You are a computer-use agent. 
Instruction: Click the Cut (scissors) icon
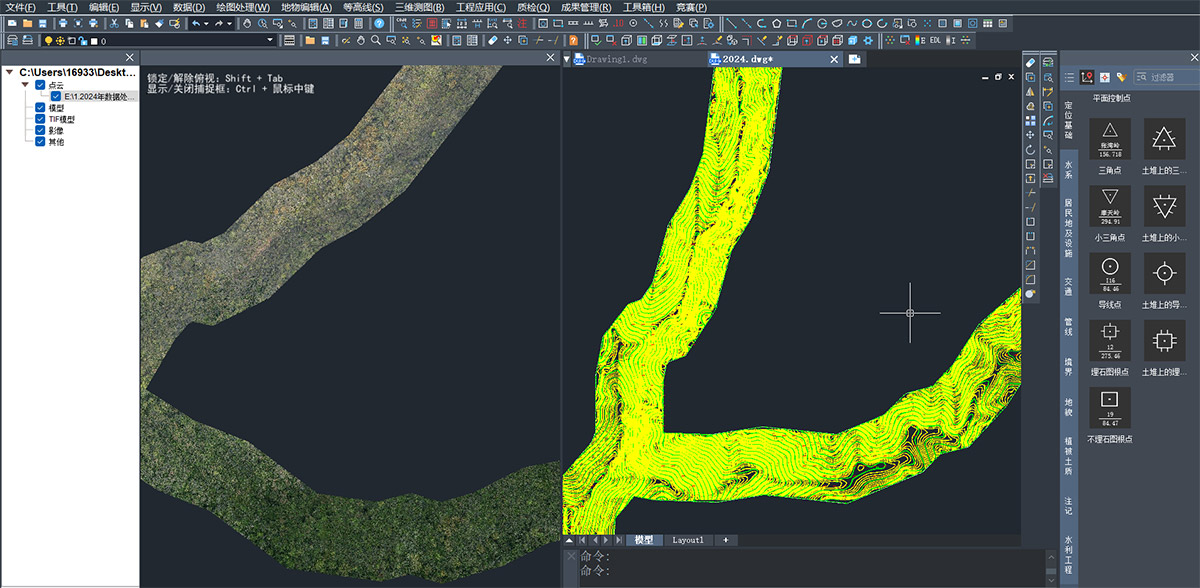[x=113, y=23]
